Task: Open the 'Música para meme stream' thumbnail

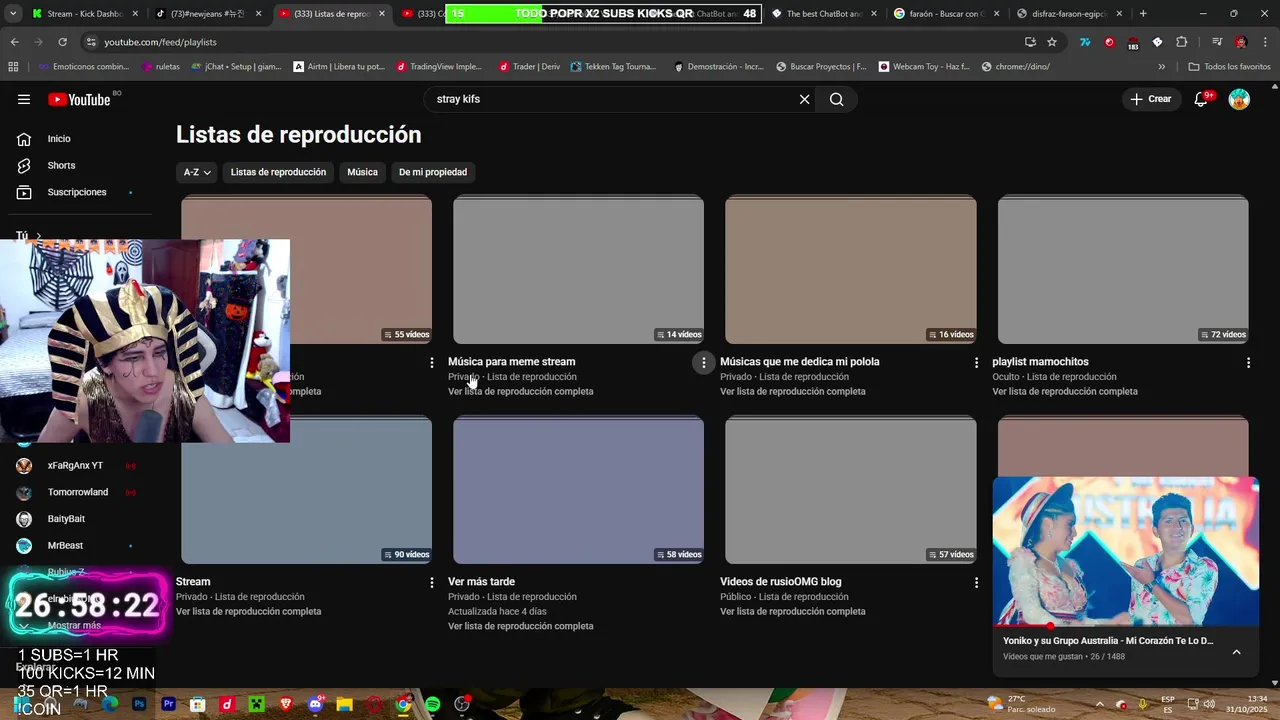Action: (x=578, y=270)
